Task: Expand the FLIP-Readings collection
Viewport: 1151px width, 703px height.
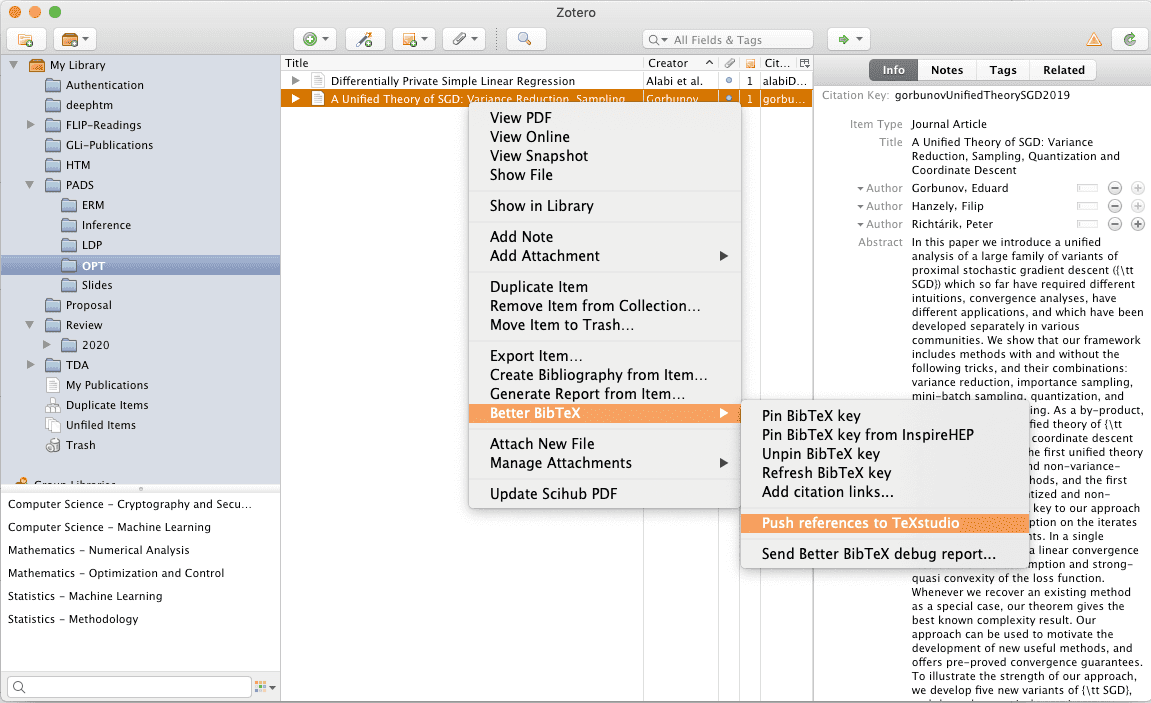Action: 30,125
